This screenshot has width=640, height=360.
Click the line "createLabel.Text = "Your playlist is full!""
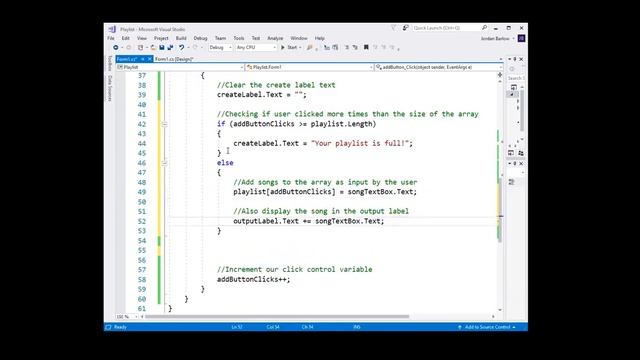pos(323,144)
